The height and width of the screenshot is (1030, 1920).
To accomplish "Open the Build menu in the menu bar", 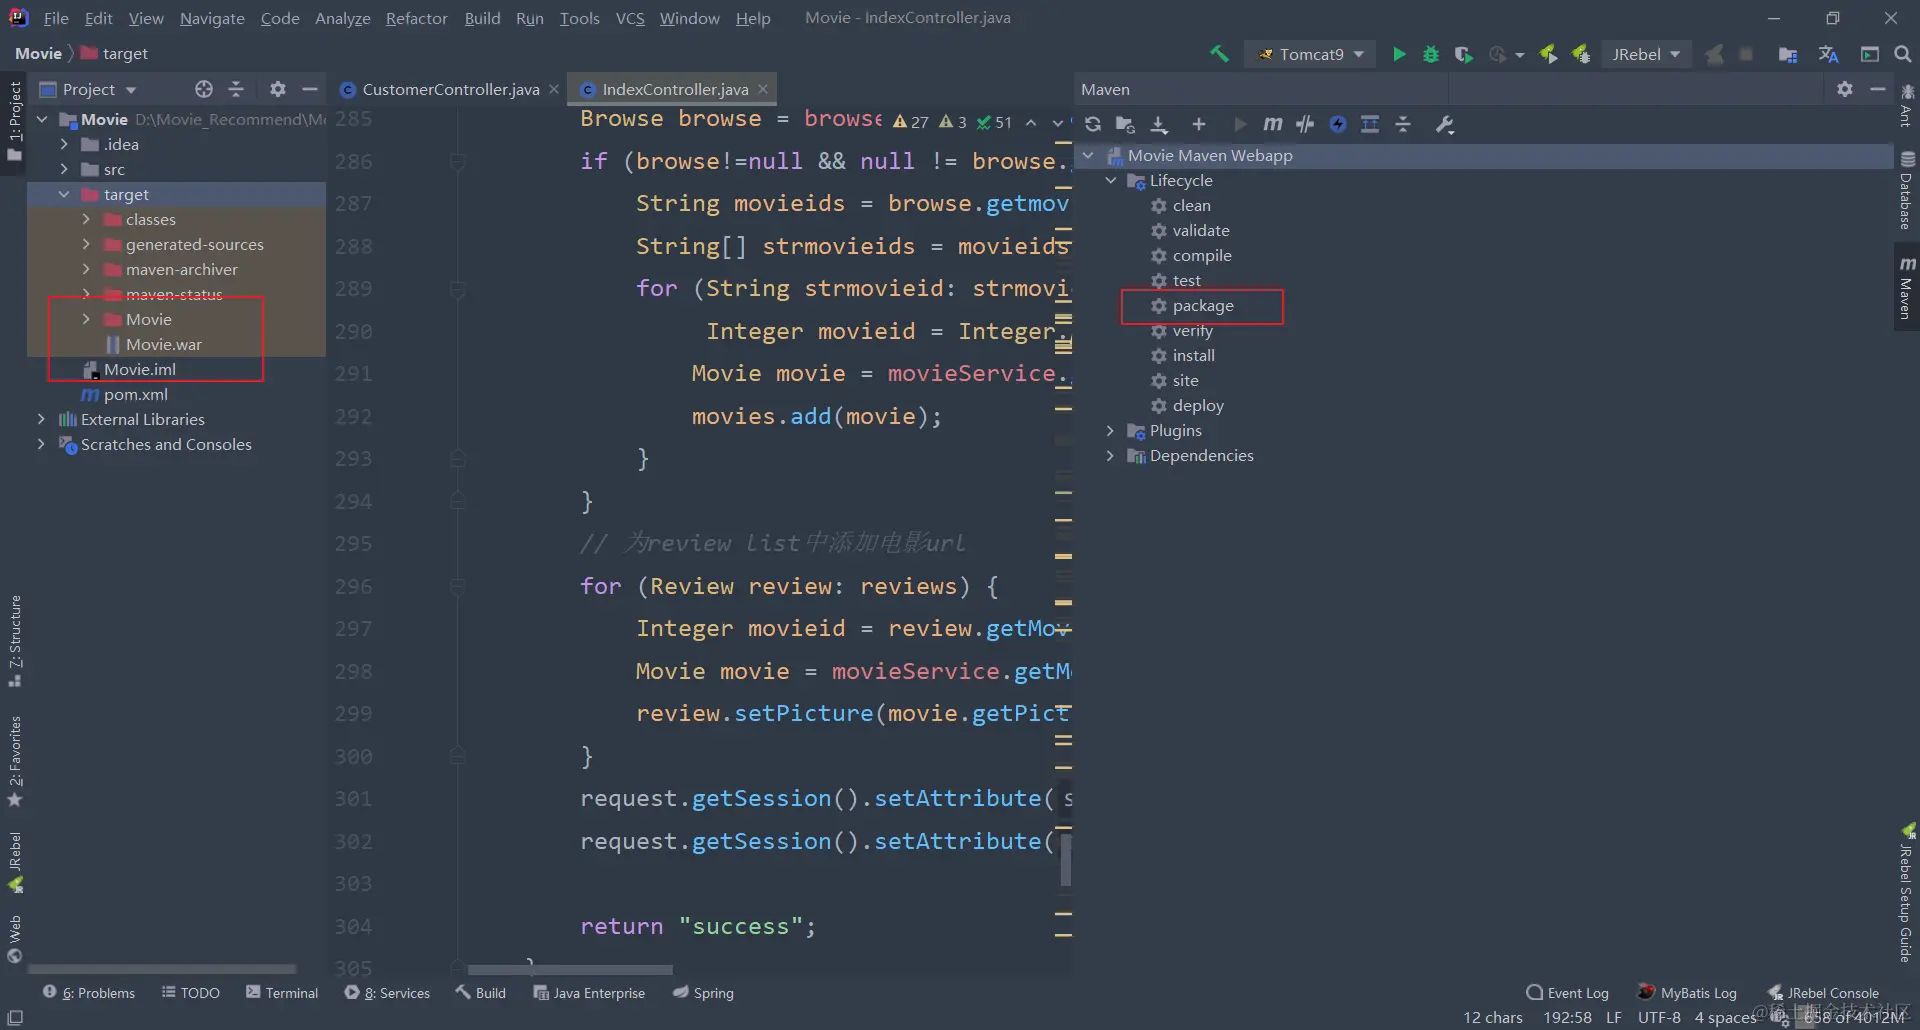I will 482,18.
